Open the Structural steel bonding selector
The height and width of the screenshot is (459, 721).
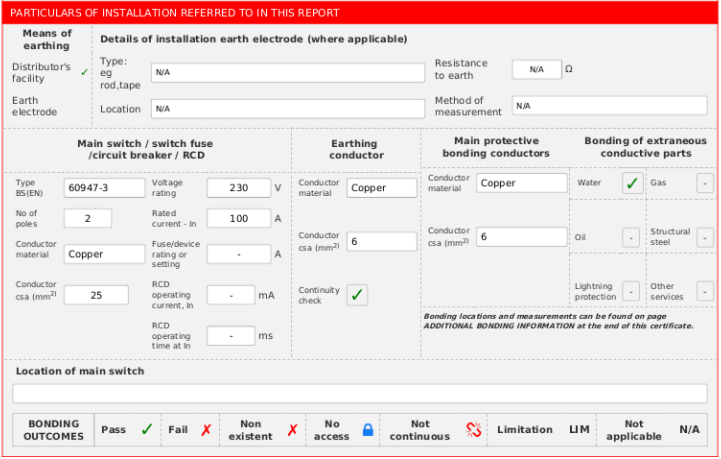[x=705, y=237]
